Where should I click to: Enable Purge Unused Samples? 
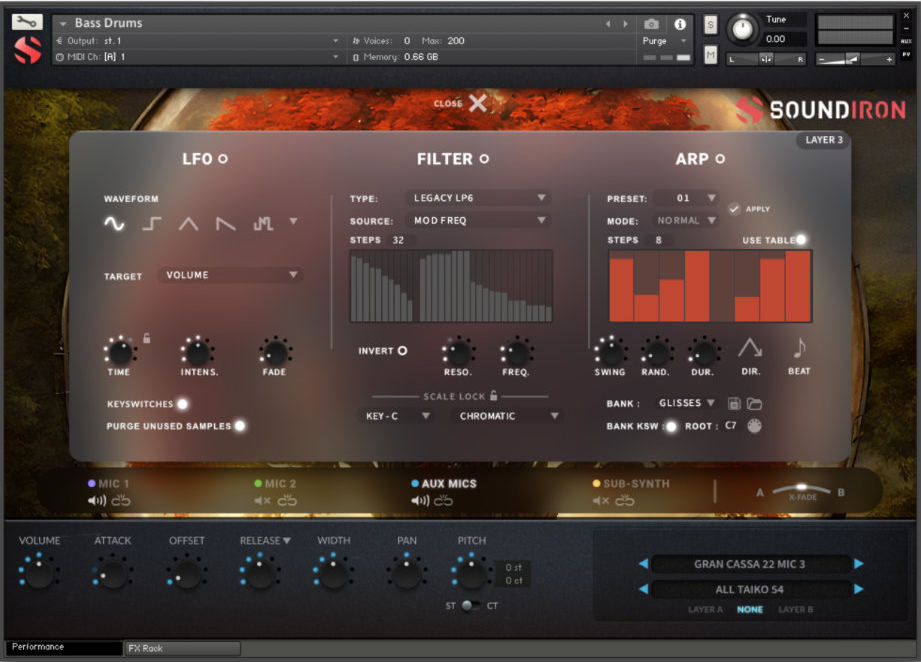coord(238,425)
